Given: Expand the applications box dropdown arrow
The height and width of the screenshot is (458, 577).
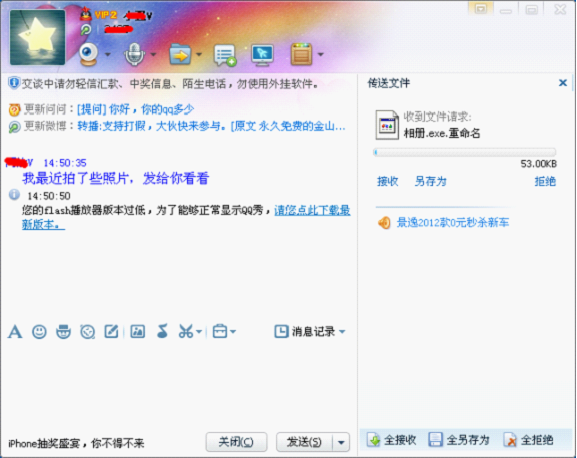Looking at the screenshot, I should (x=321, y=54).
